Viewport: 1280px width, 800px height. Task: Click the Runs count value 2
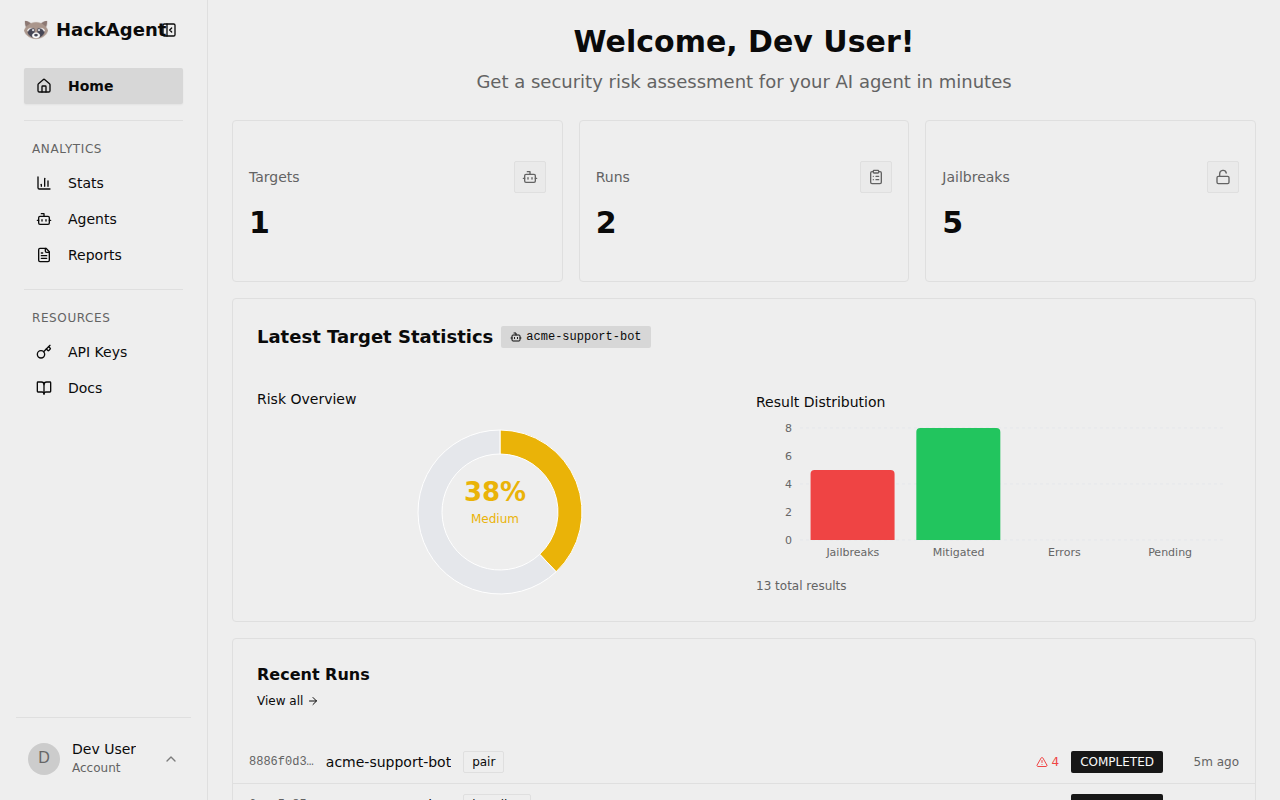coord(606,222)
